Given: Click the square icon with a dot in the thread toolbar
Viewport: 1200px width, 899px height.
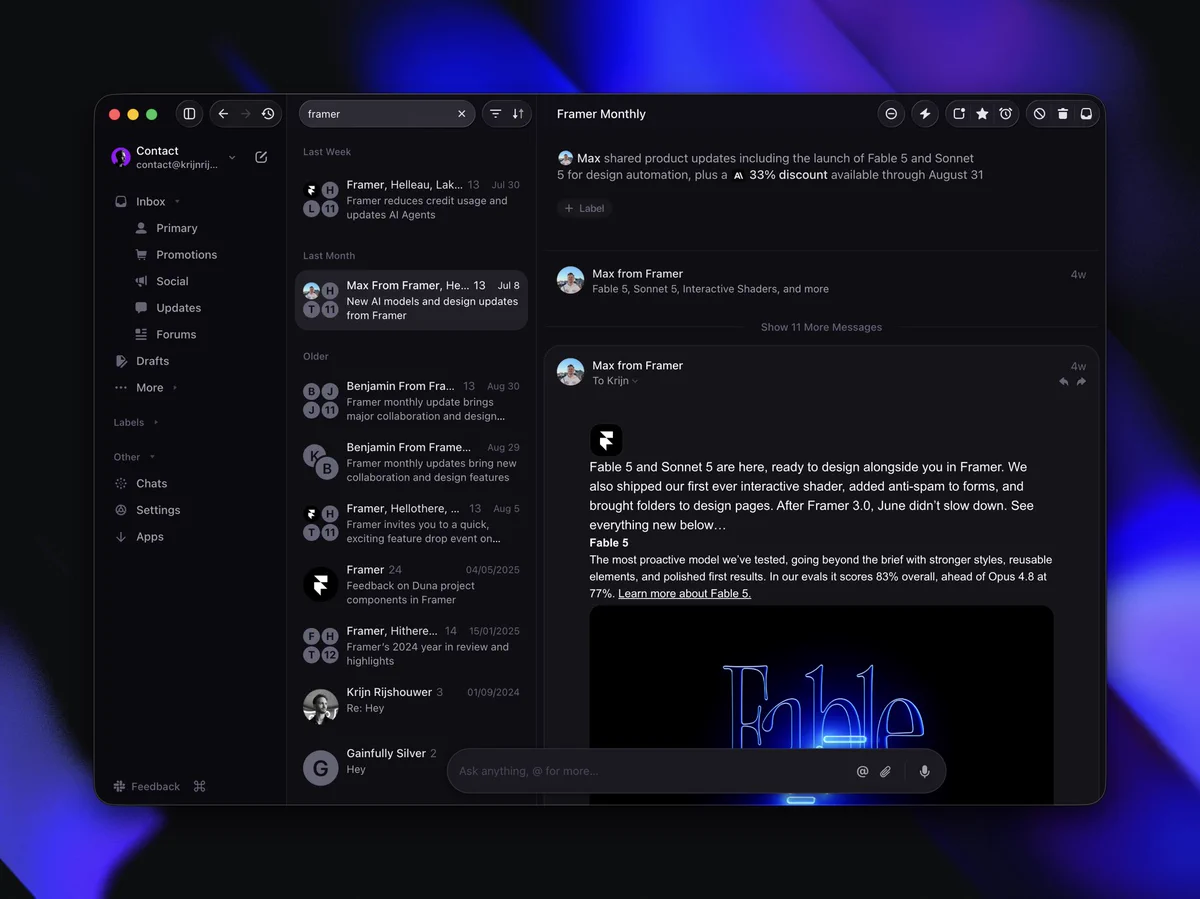Looking at the screenshot, I should (x=958, y=114).
